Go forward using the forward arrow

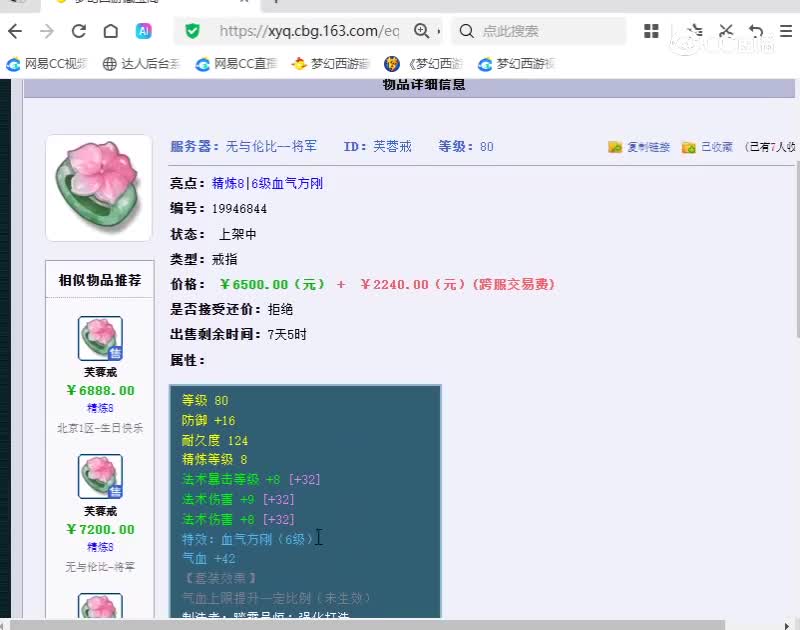click(x=47, y=32)
